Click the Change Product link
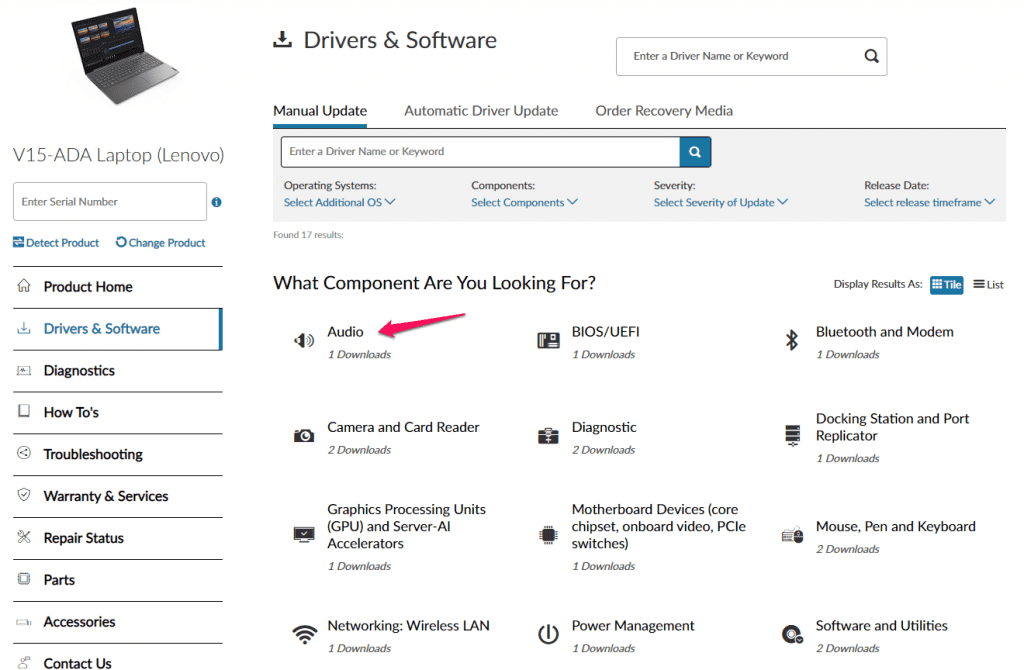The image size is (1024, 670). pos(160,243)
